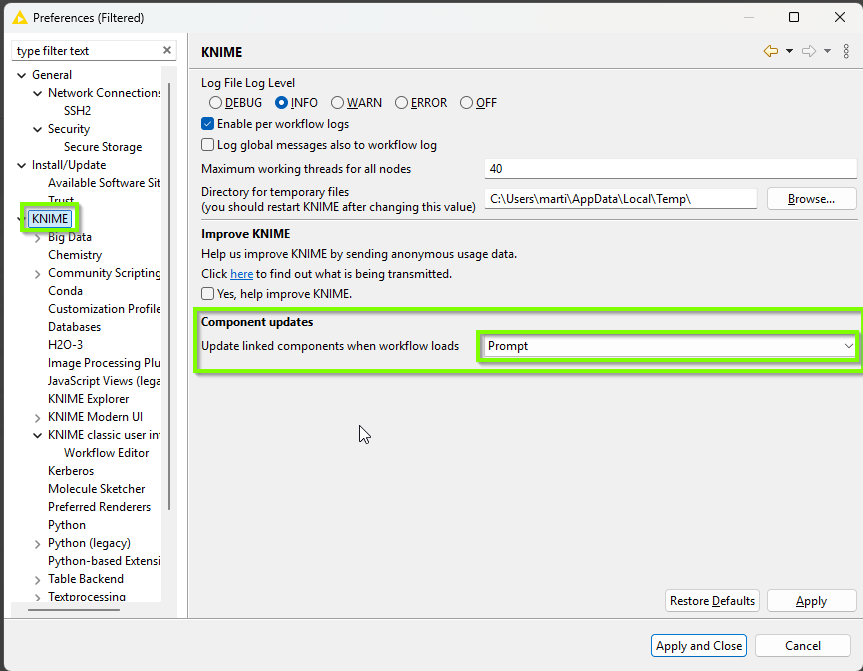Uncheck Enable per workflow logs
Viewport: 863px width, 671px height.
pos(208,125)
